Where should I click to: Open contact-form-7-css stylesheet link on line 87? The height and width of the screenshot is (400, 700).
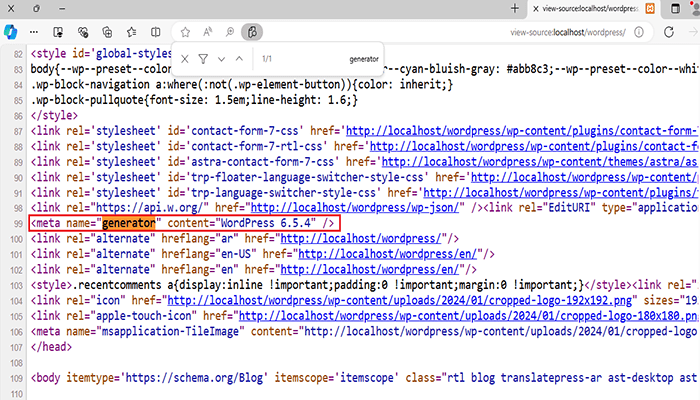[x=522, y=131]
